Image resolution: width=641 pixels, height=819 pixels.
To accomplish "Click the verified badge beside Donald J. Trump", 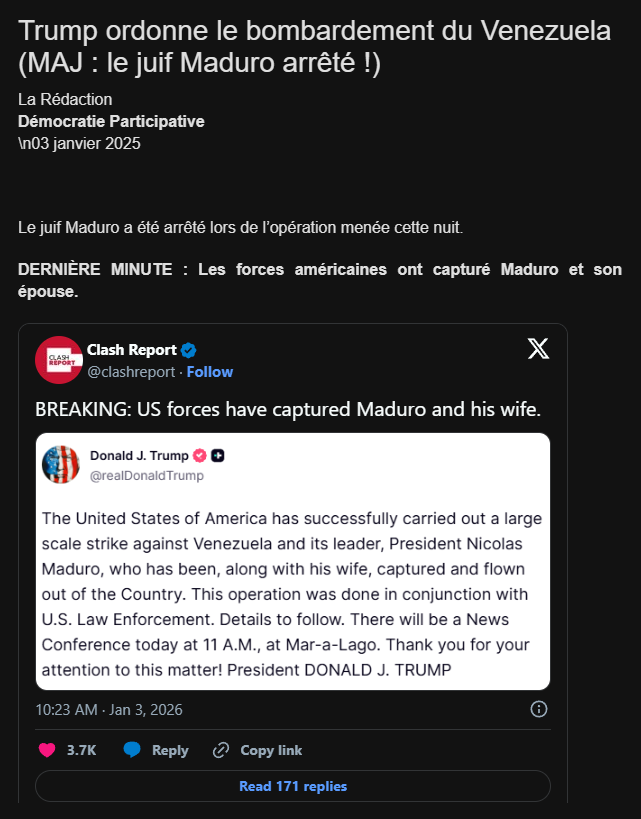I will tap(199, 456).
